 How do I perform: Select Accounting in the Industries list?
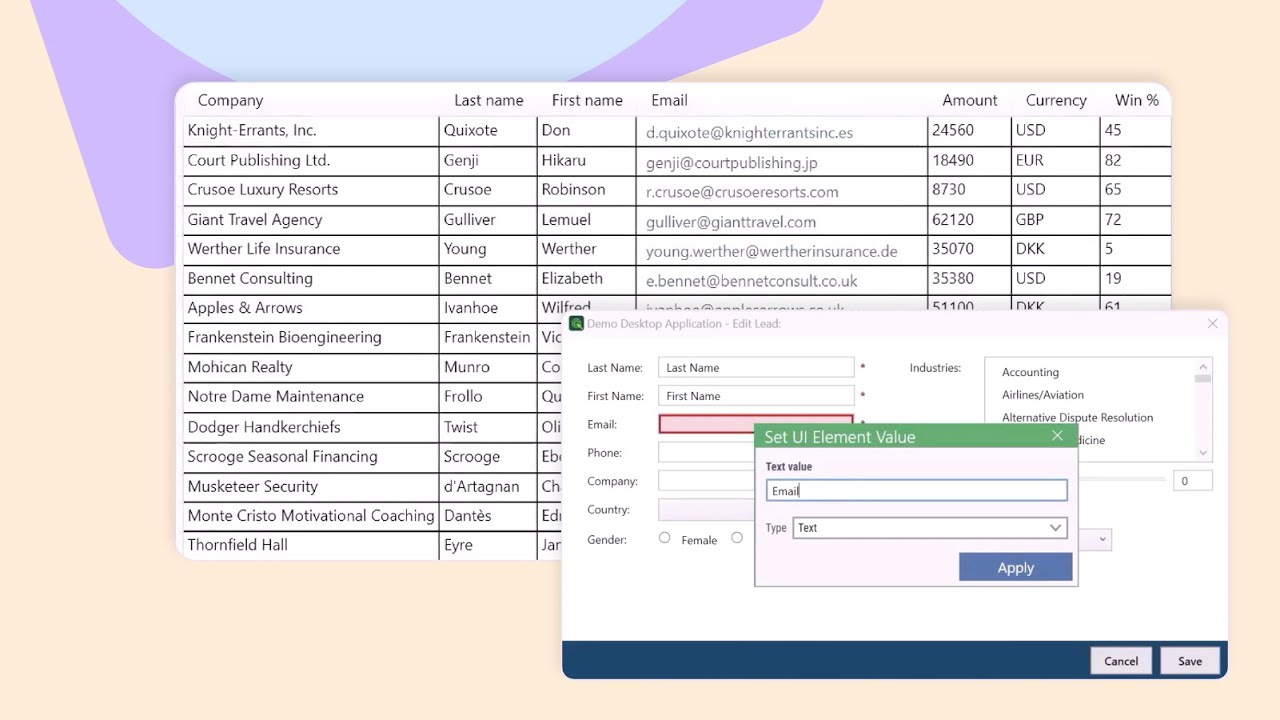point(1030,372)
